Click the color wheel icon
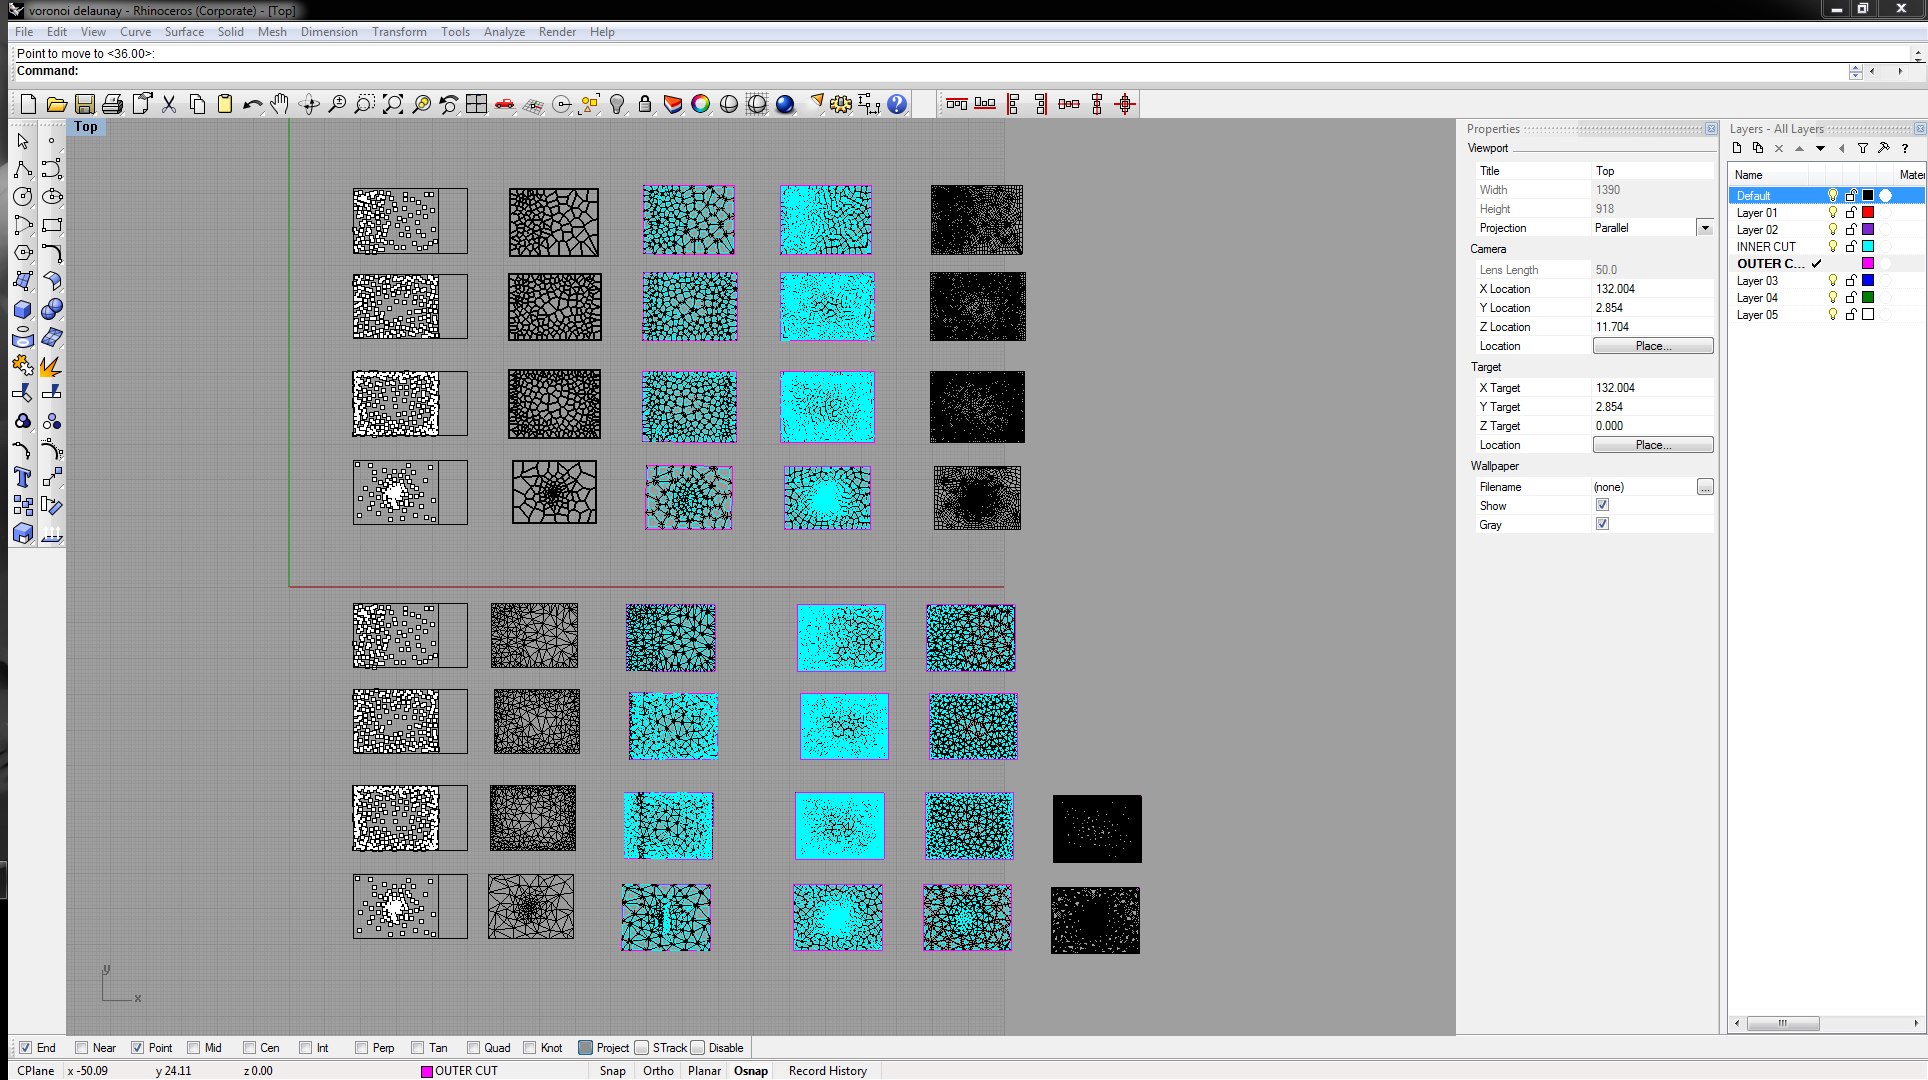This screenshot has width=1928, height=1080. point(701,104)
